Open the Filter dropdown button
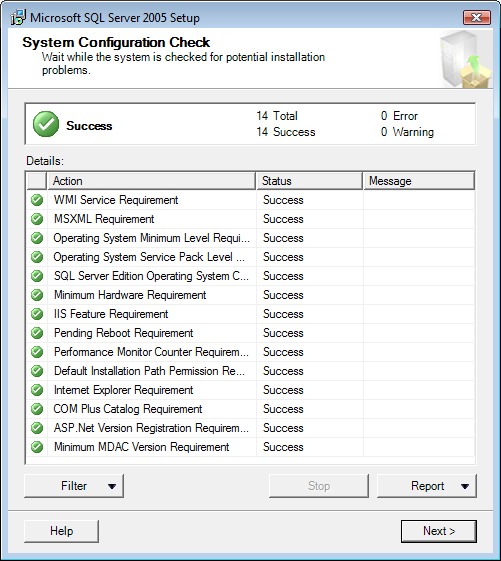This screenshot has width=501, height=561. tap(74, 486)
